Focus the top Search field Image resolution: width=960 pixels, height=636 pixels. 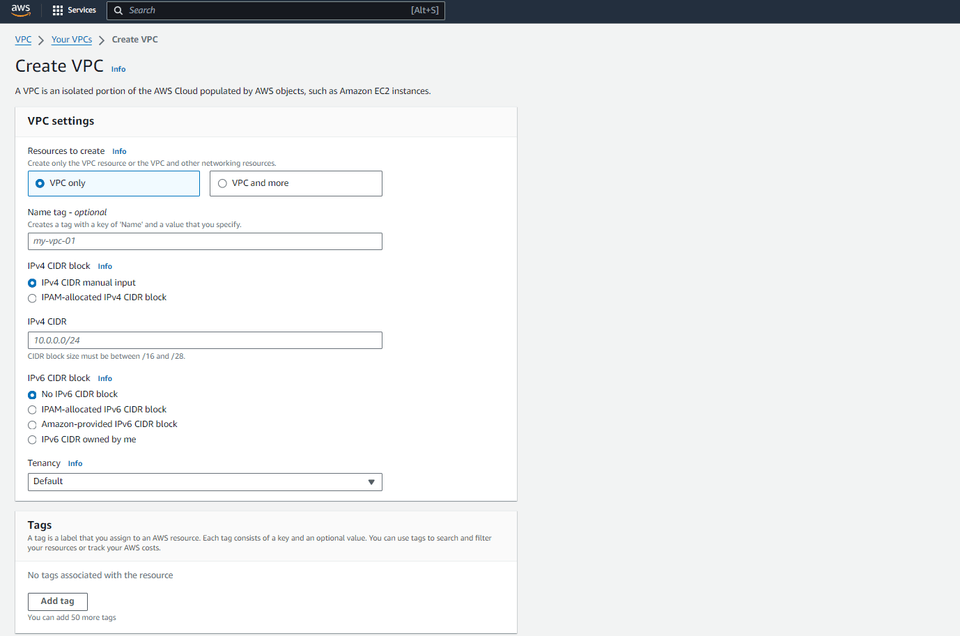tap(276, 10)
